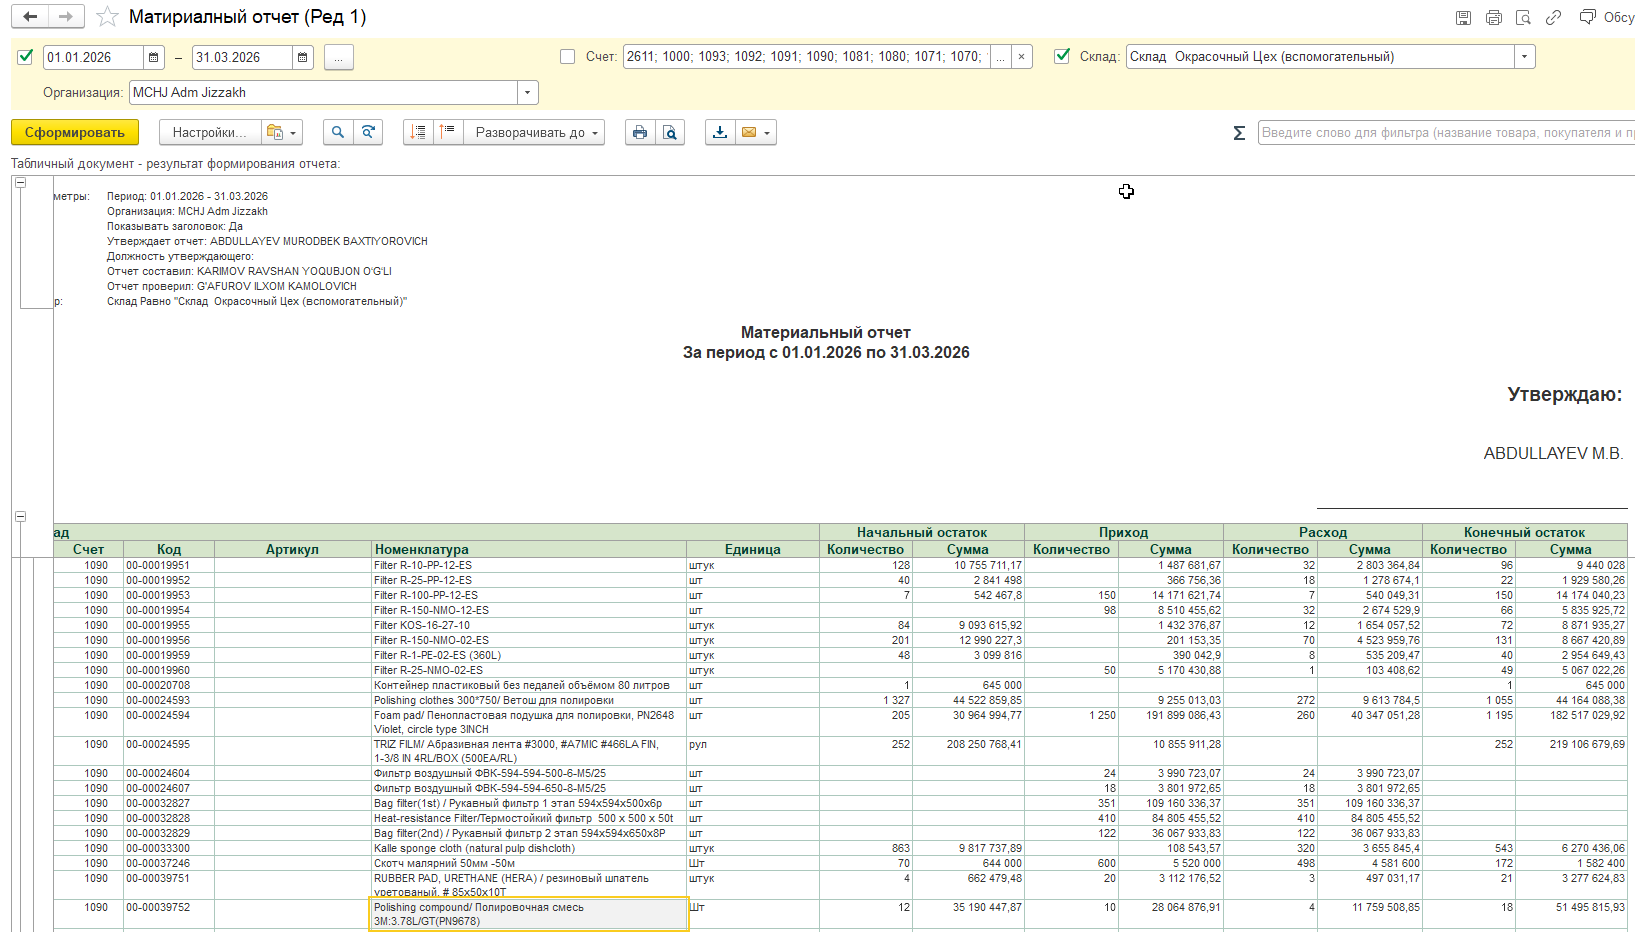Save the report result with the download icon
1635x932 pixels.
(720, 132)
